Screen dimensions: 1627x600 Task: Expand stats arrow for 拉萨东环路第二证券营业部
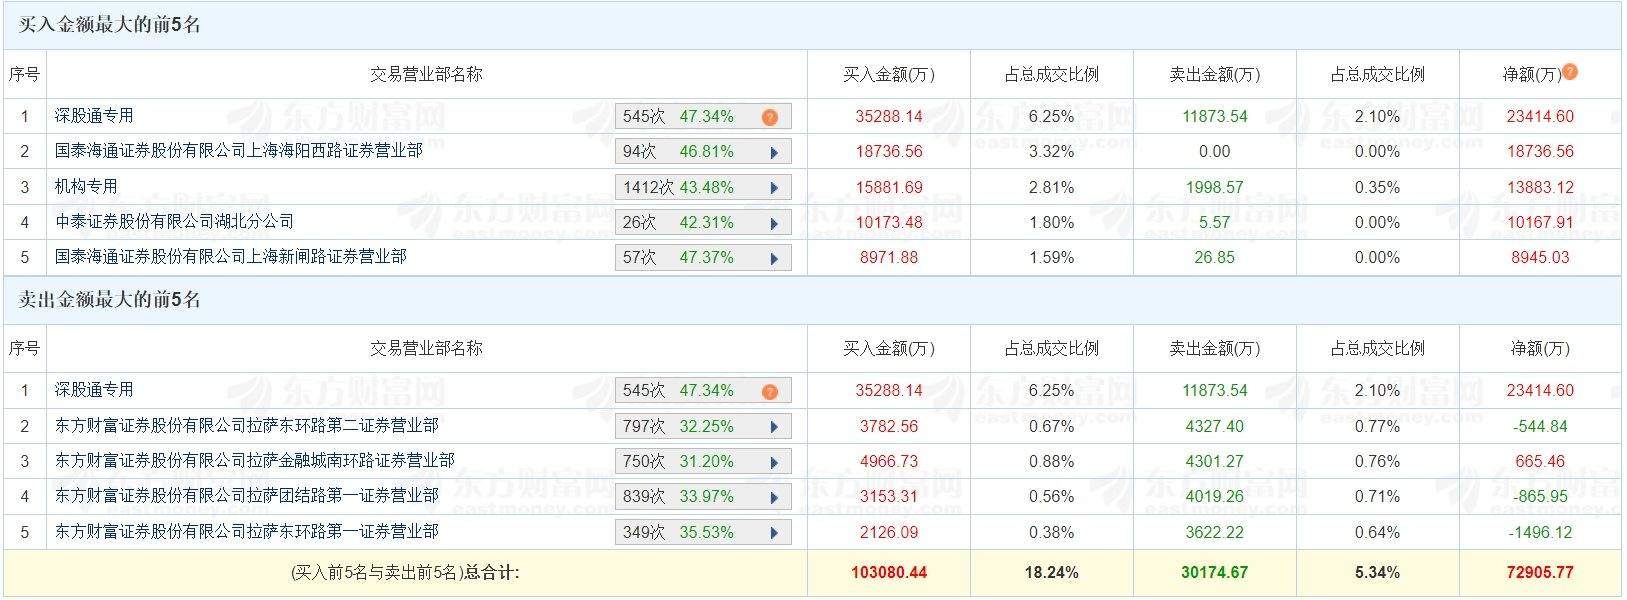pos(774,427)
